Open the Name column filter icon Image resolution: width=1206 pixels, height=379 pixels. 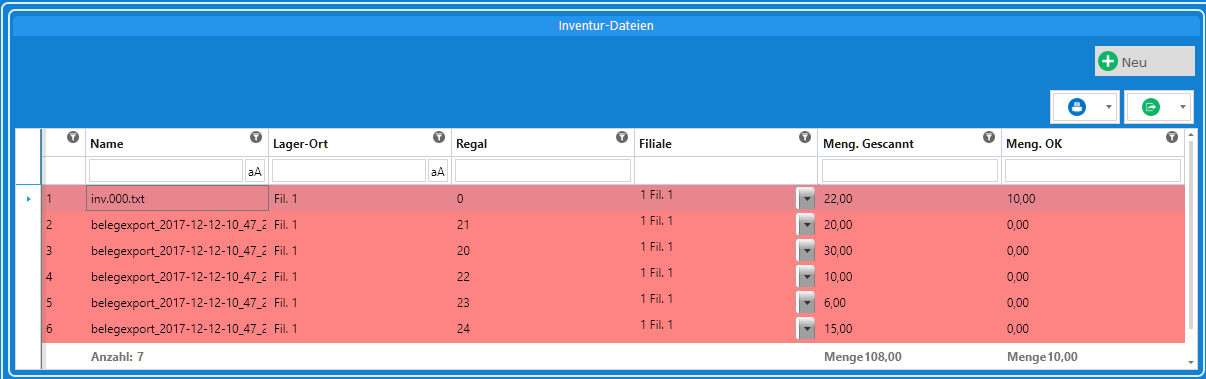[x=255, y=137]
